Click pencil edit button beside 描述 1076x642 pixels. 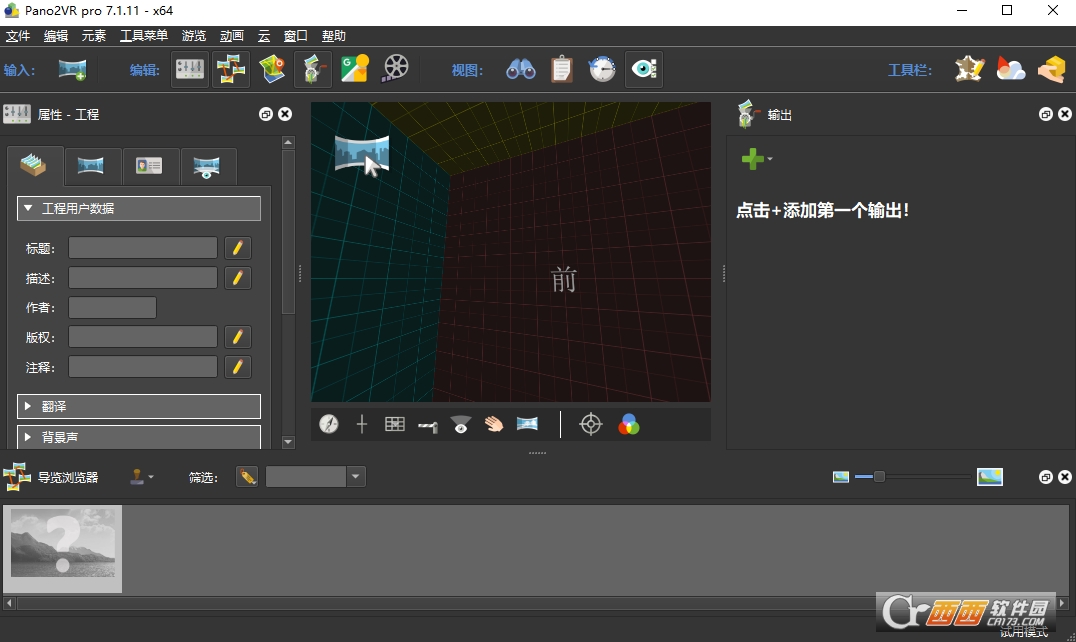click(x=237, y=278)
